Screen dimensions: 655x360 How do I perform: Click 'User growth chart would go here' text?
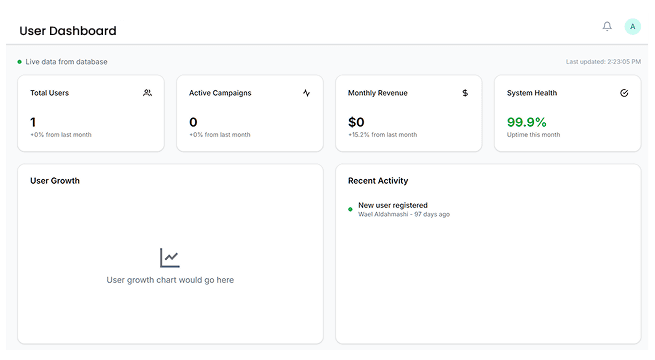point(170,280)
